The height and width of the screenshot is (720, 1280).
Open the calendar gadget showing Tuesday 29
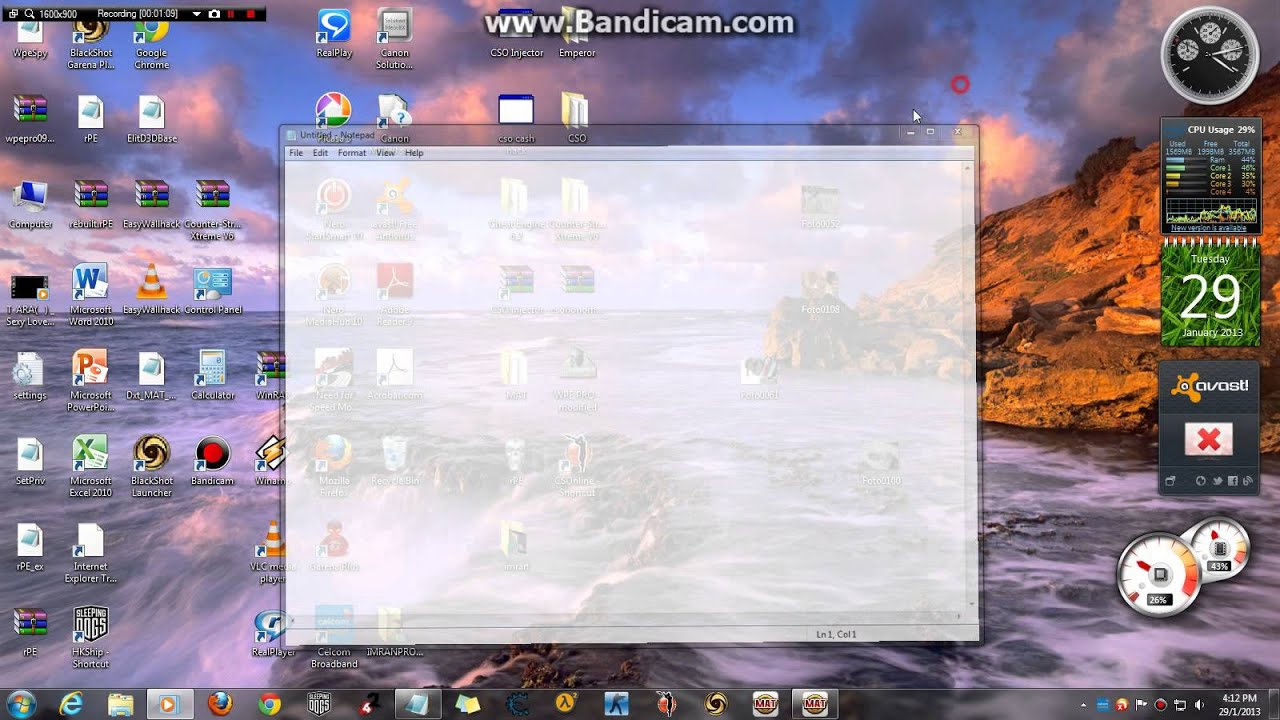[x=1210, y=293]
